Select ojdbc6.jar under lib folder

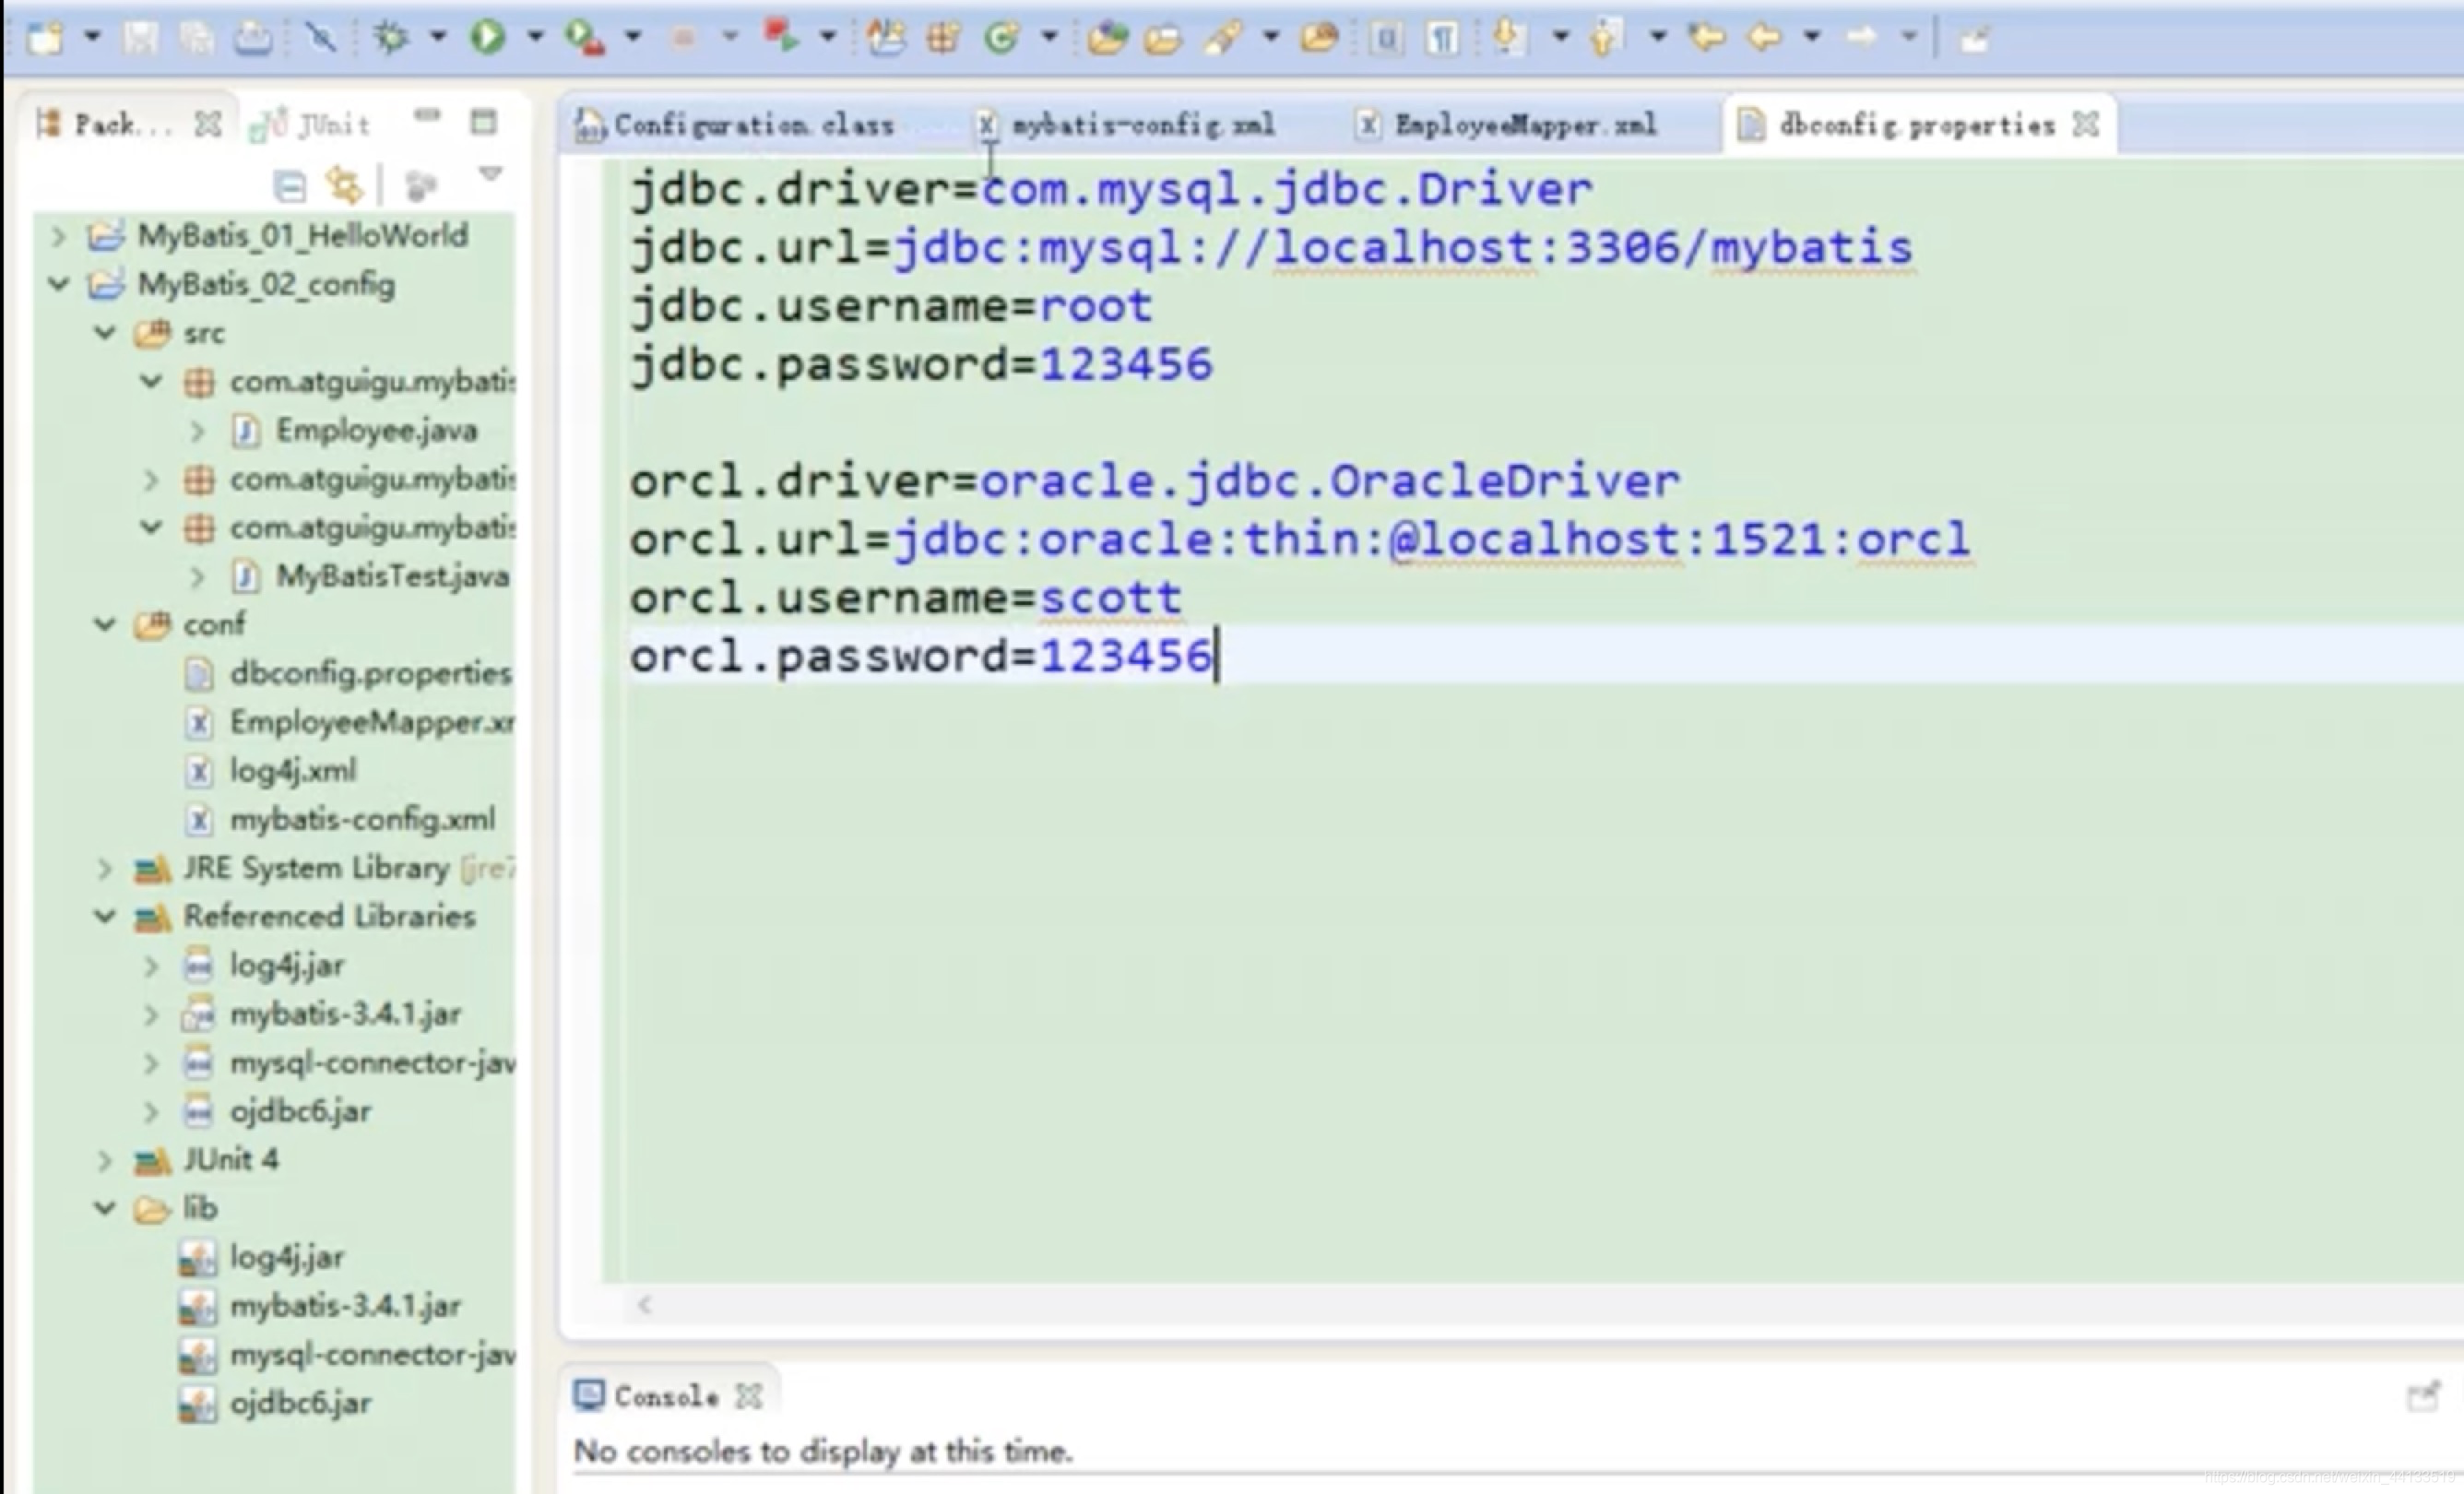click(276, 1403)
